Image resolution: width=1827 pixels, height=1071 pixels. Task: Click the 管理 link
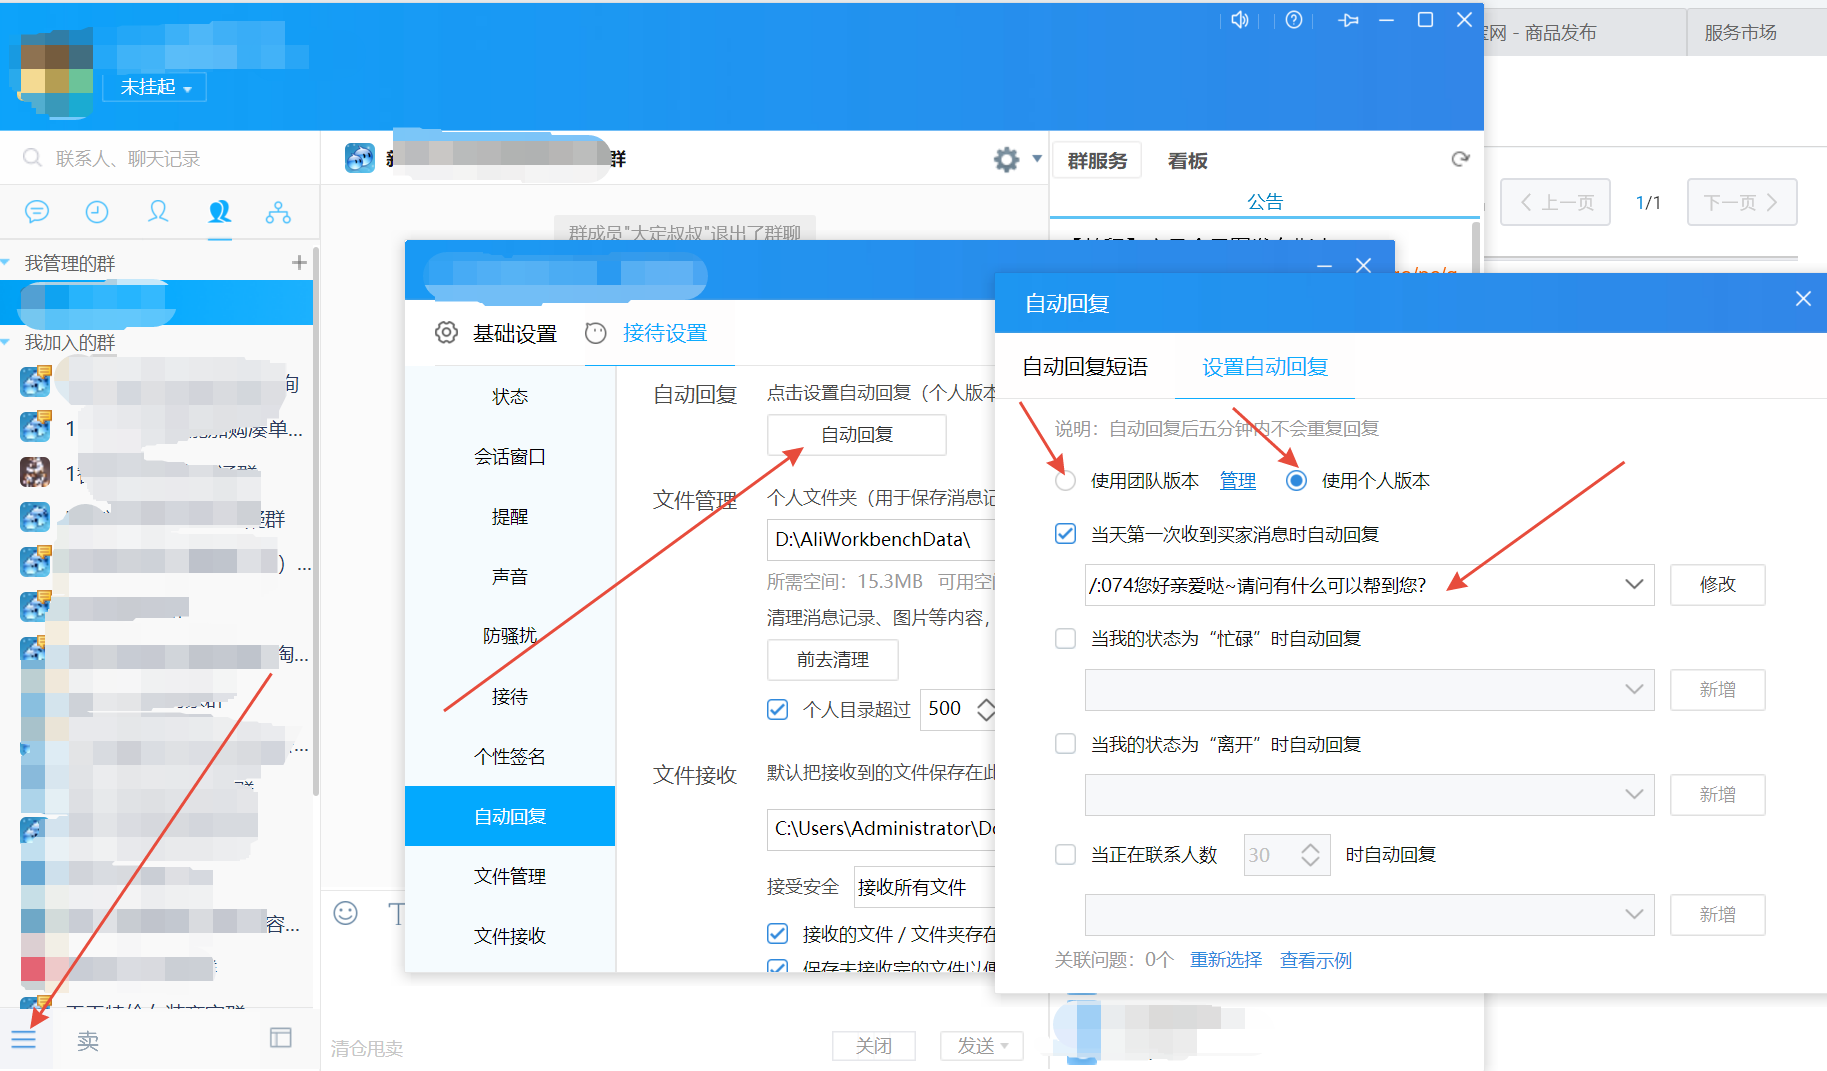1238,481
